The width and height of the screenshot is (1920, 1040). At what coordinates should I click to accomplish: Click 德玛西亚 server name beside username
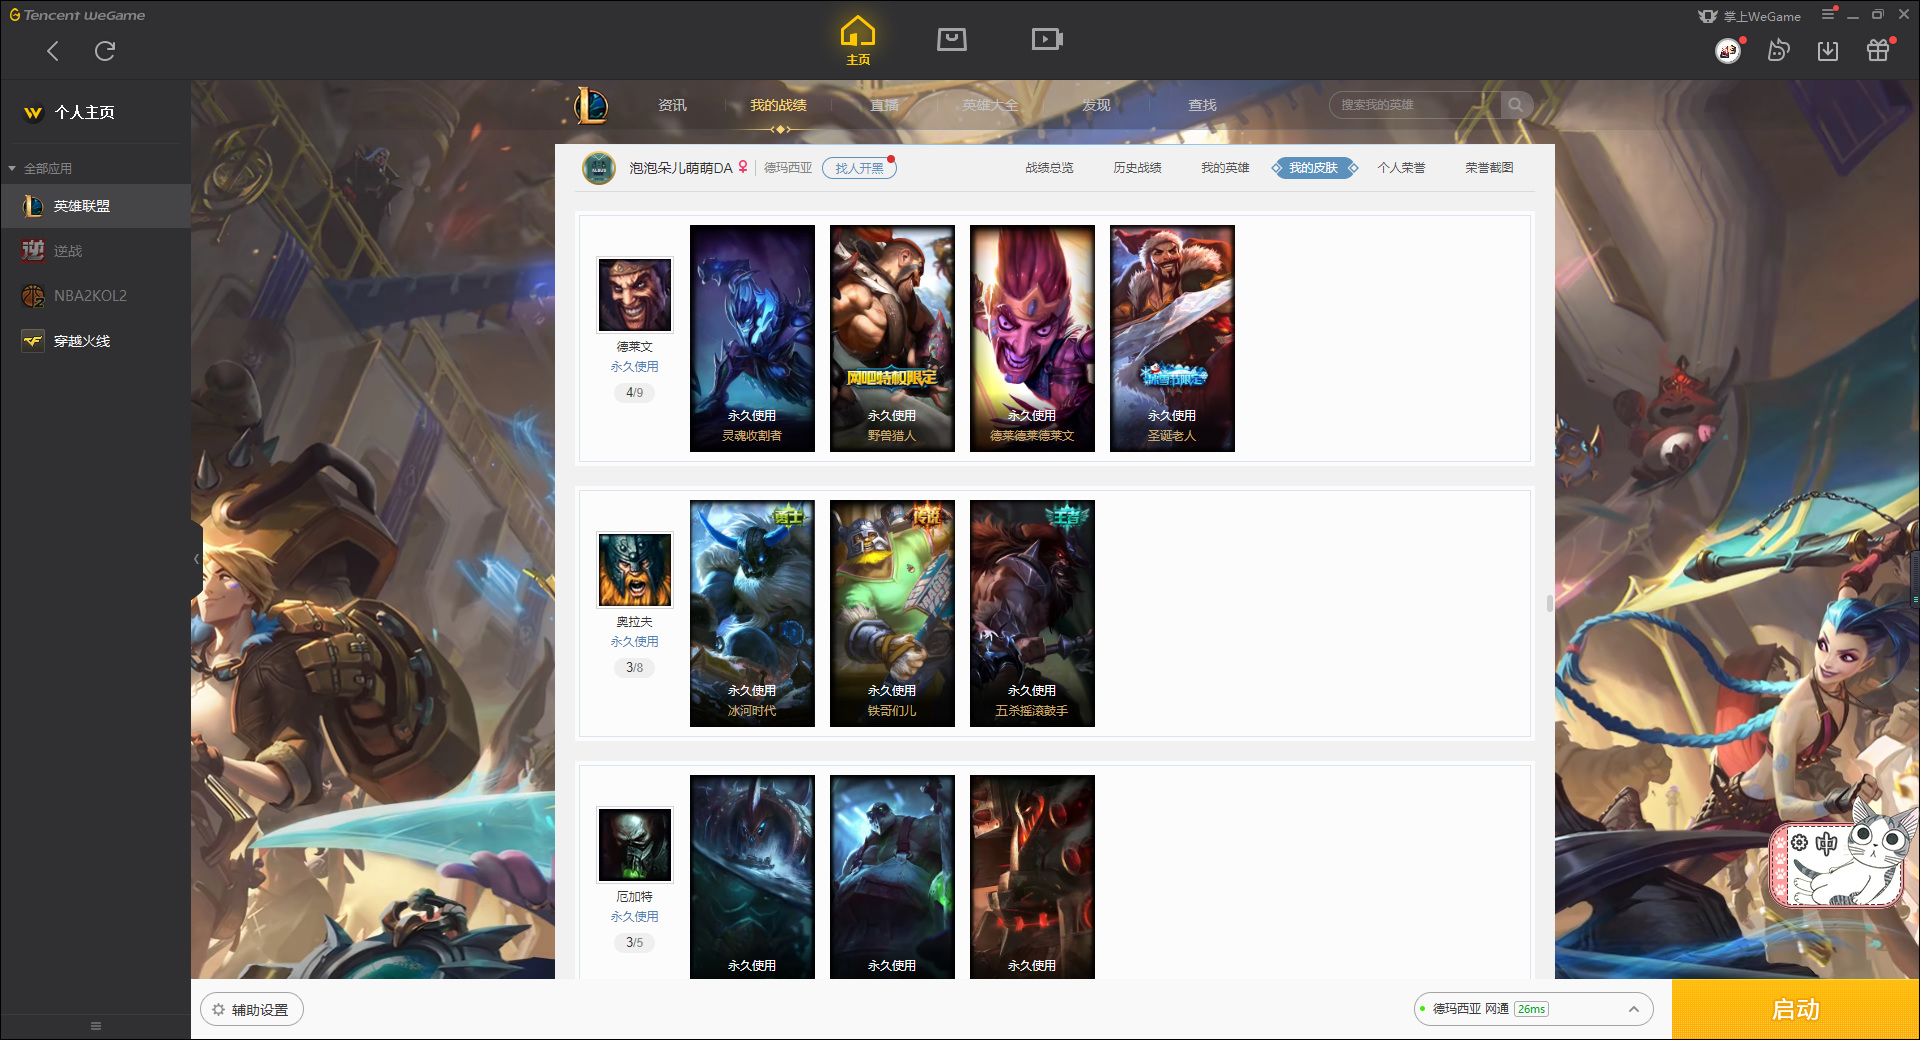pos(788,168)
